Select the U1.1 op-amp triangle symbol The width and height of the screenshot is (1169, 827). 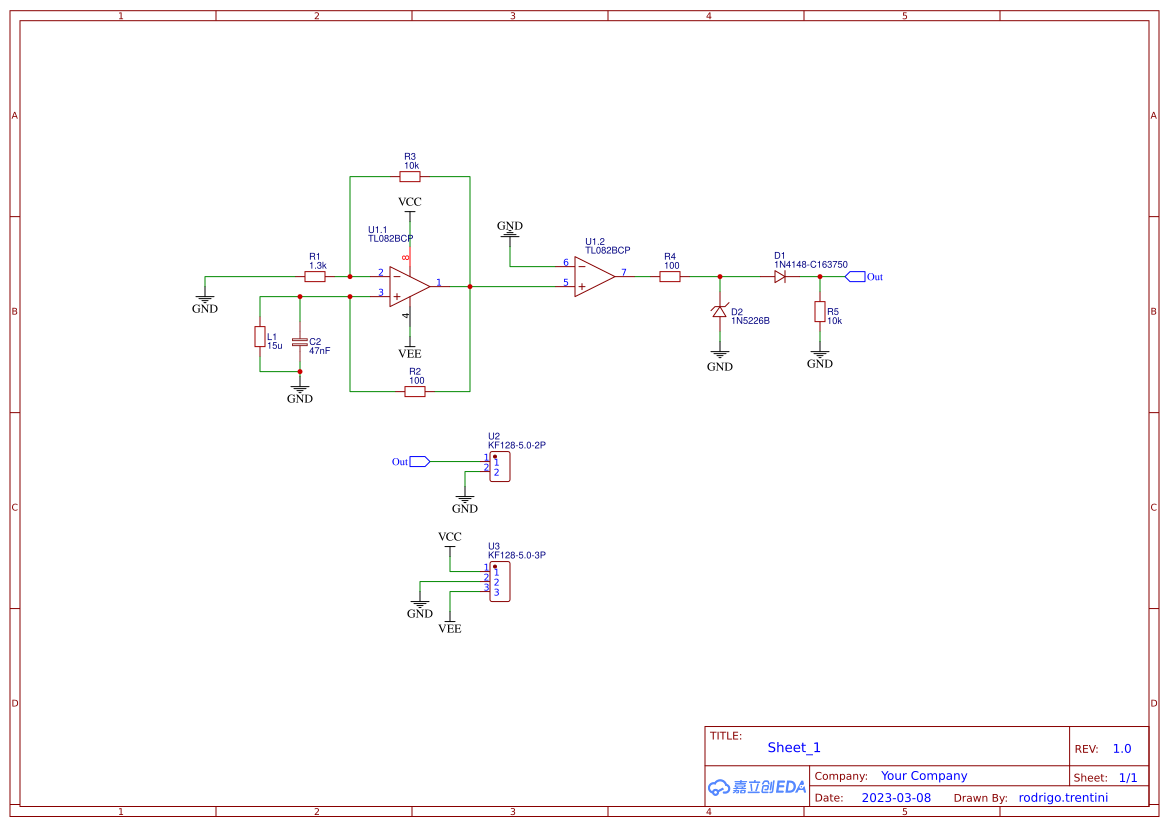coord(409,286)
